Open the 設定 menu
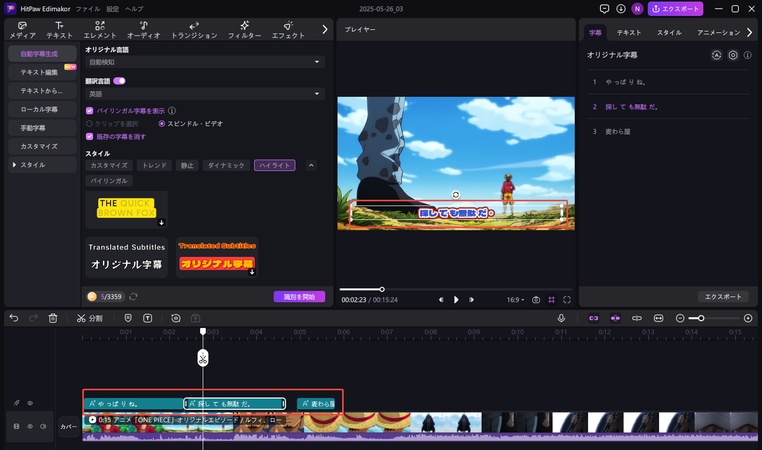 click(113, 9)
